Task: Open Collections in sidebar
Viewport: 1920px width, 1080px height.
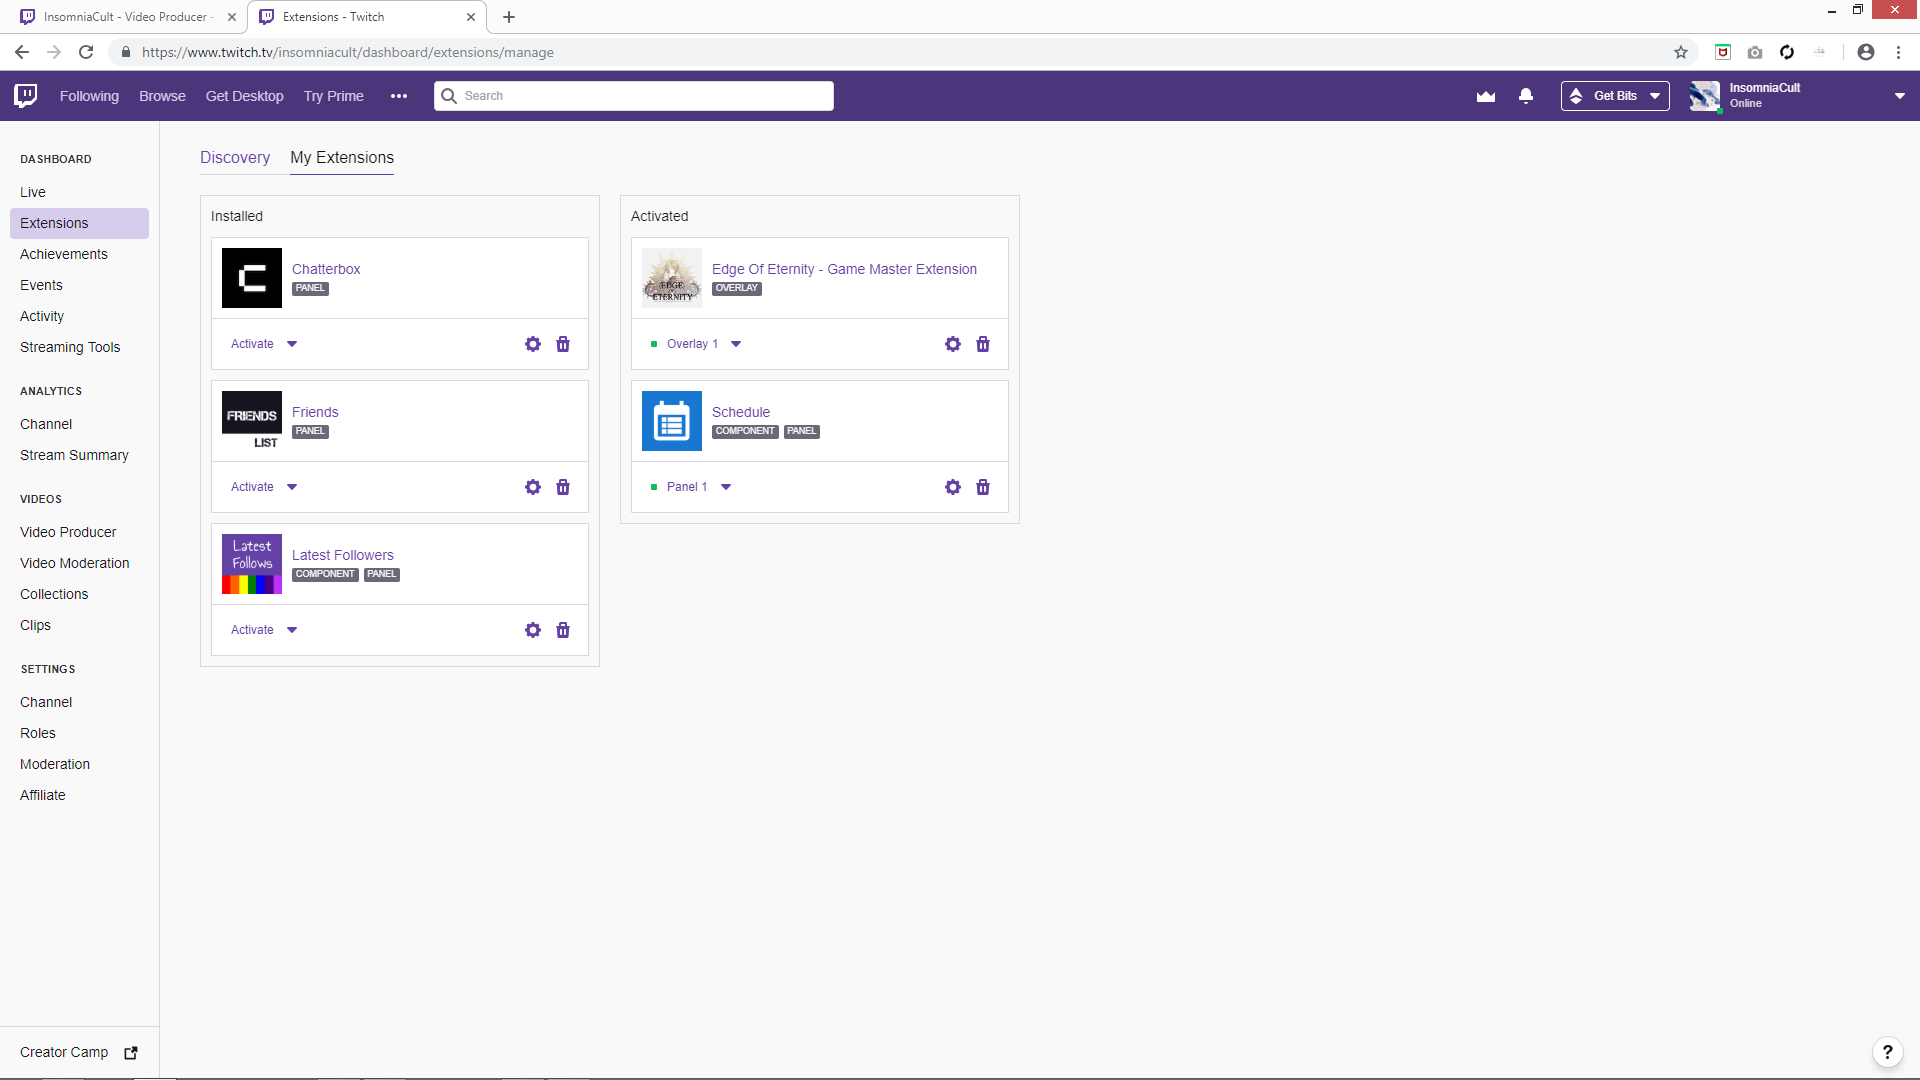Action: tap(54, 594)
